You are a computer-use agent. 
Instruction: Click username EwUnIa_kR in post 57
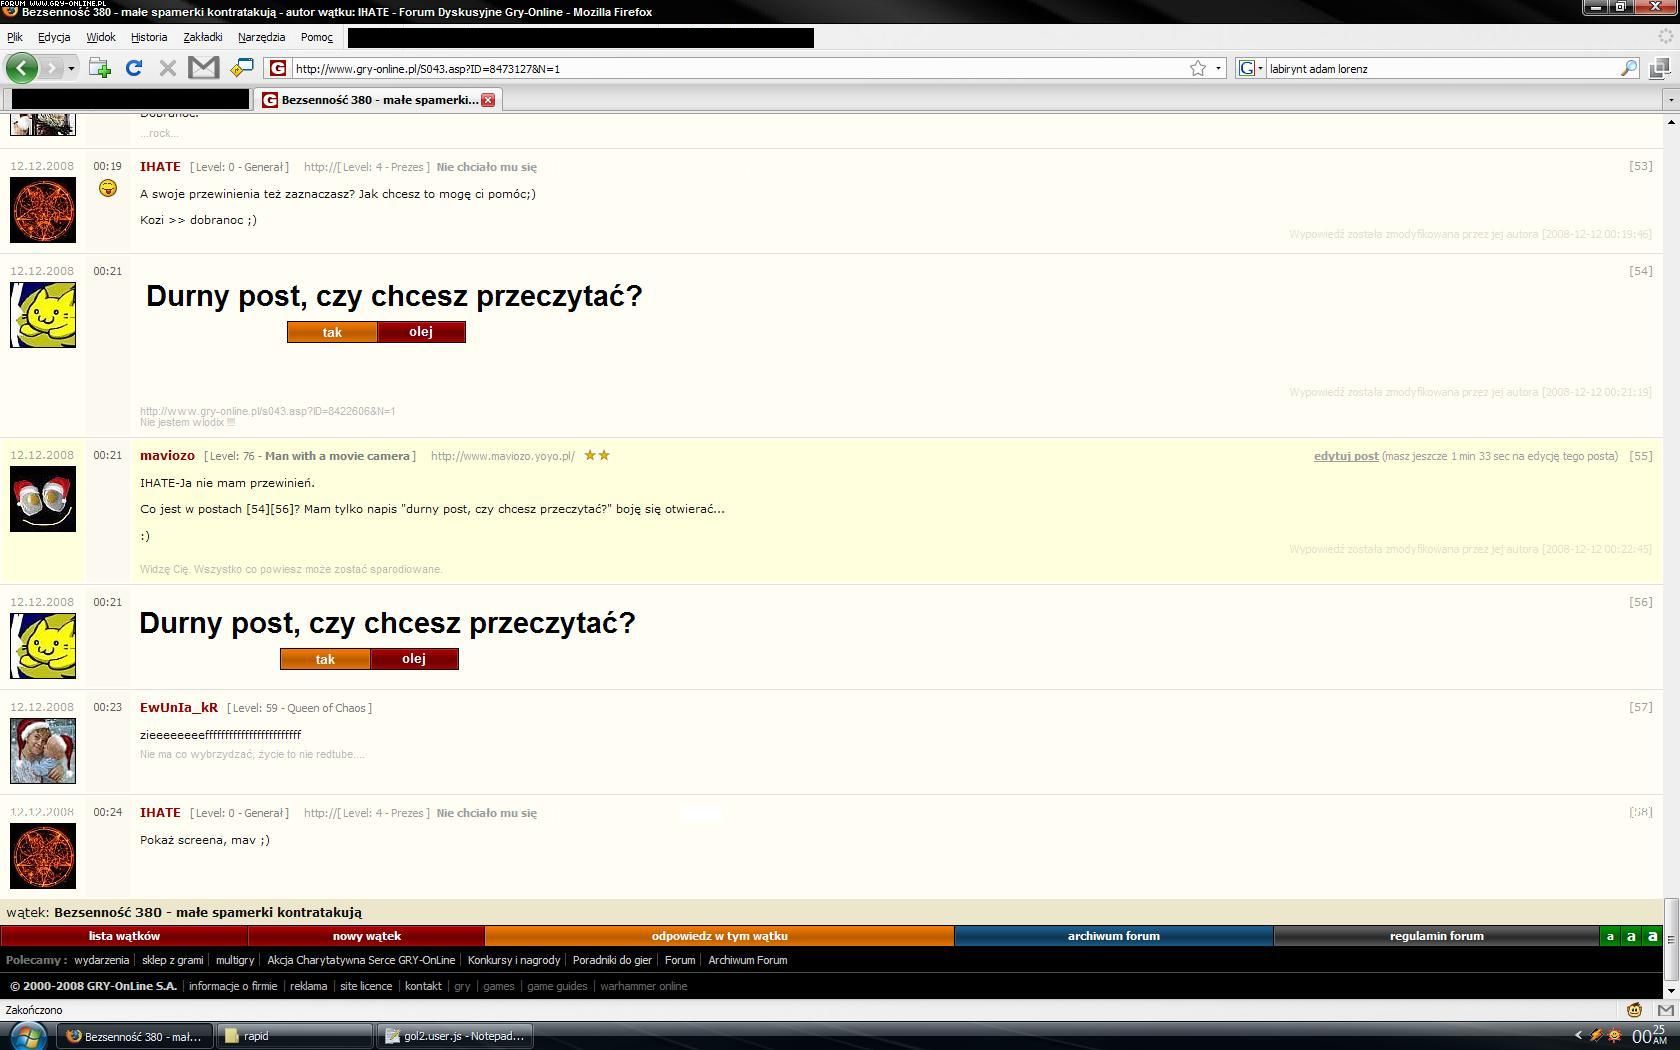179,707
